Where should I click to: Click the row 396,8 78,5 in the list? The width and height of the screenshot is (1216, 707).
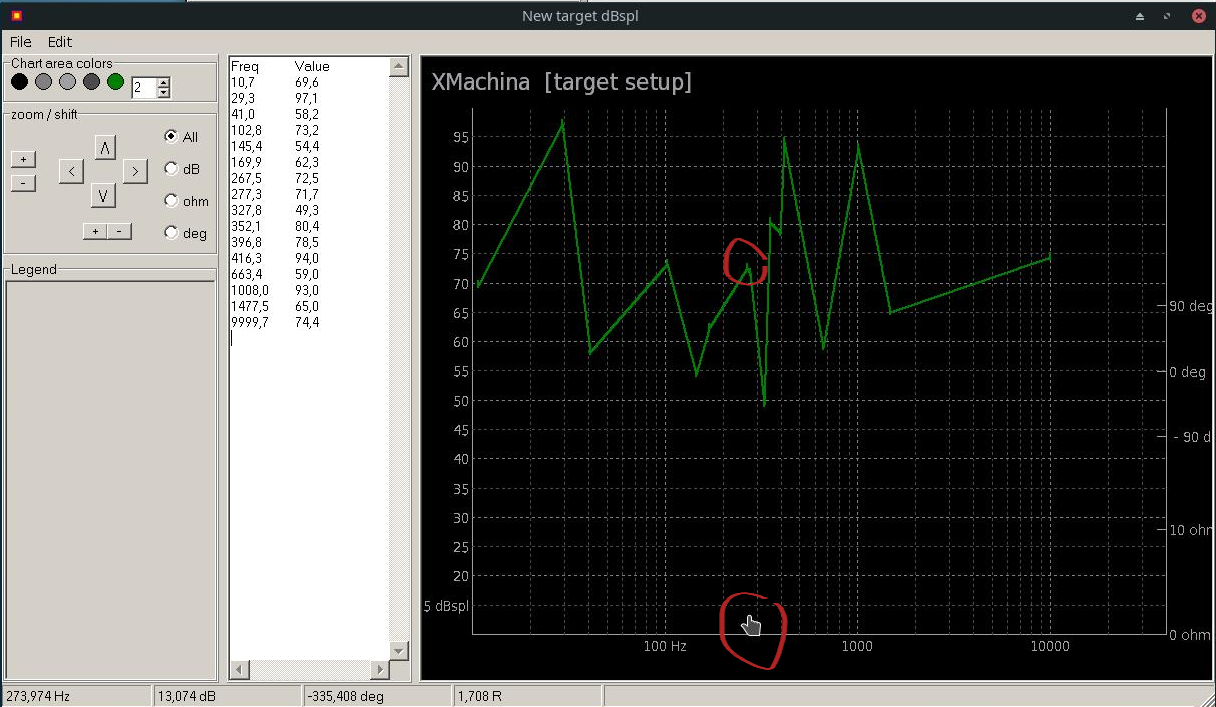point(276,242)
